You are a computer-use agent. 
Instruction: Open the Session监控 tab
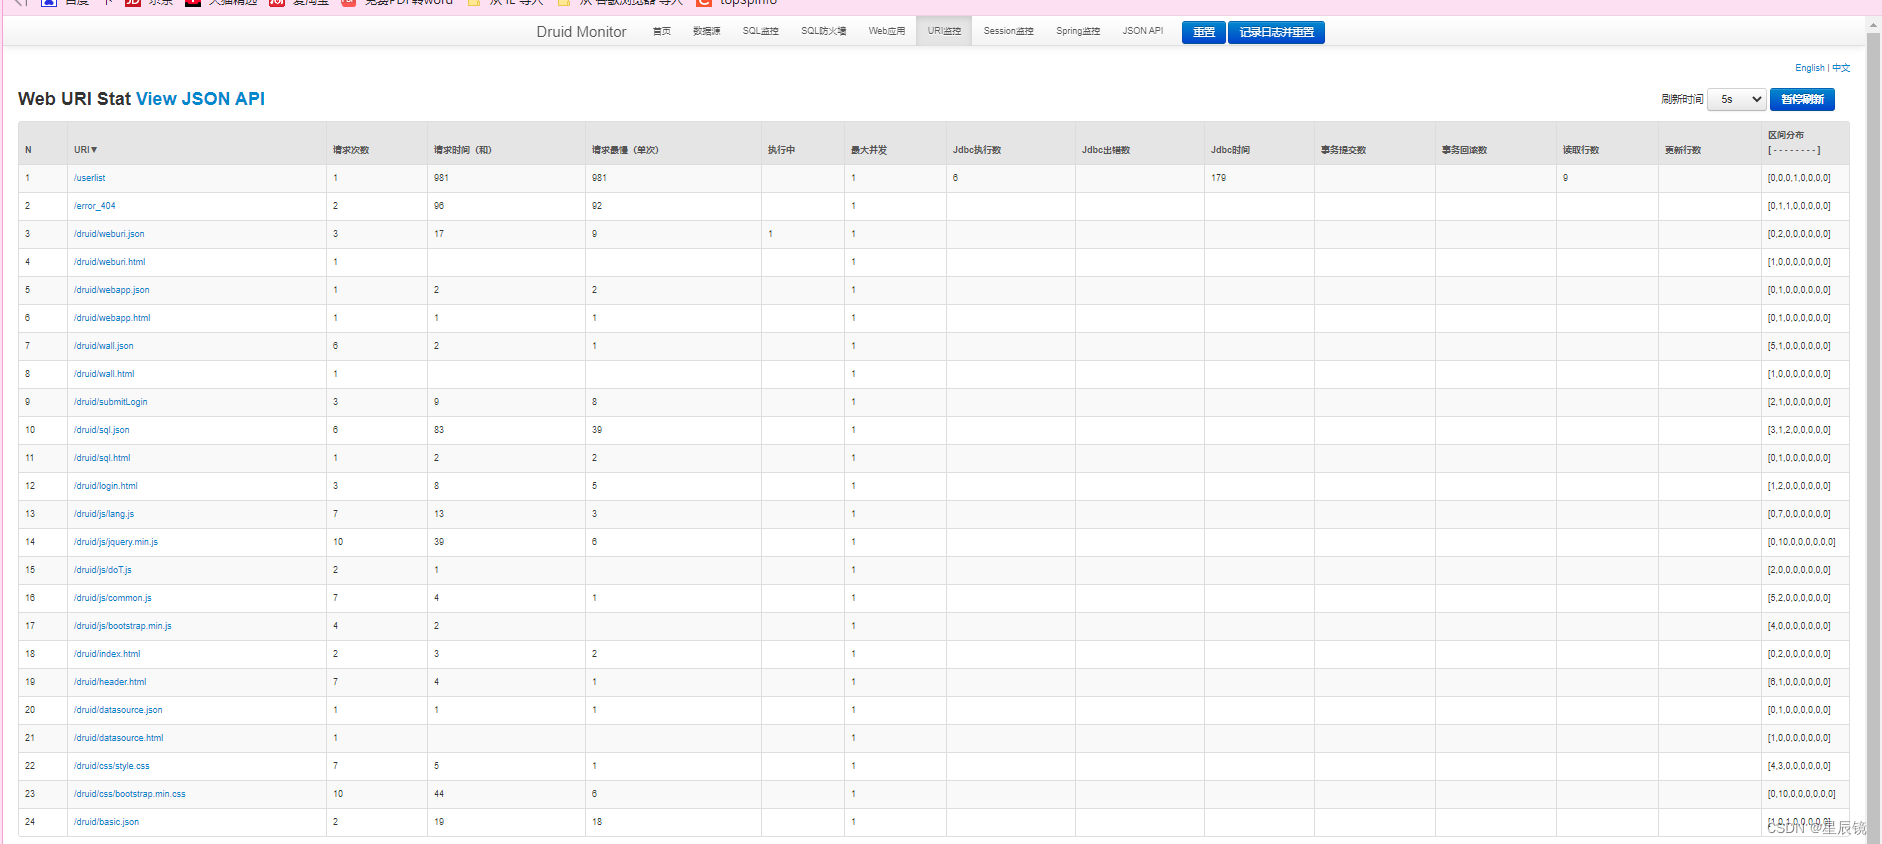click(1008, 31)
